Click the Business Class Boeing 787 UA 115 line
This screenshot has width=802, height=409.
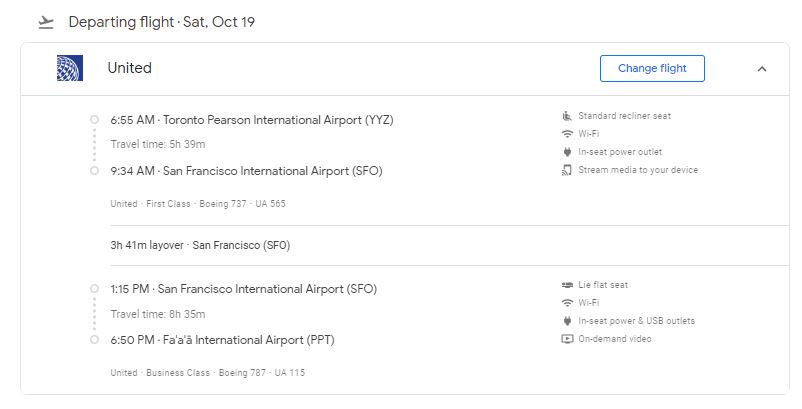[x=208, y=373]
